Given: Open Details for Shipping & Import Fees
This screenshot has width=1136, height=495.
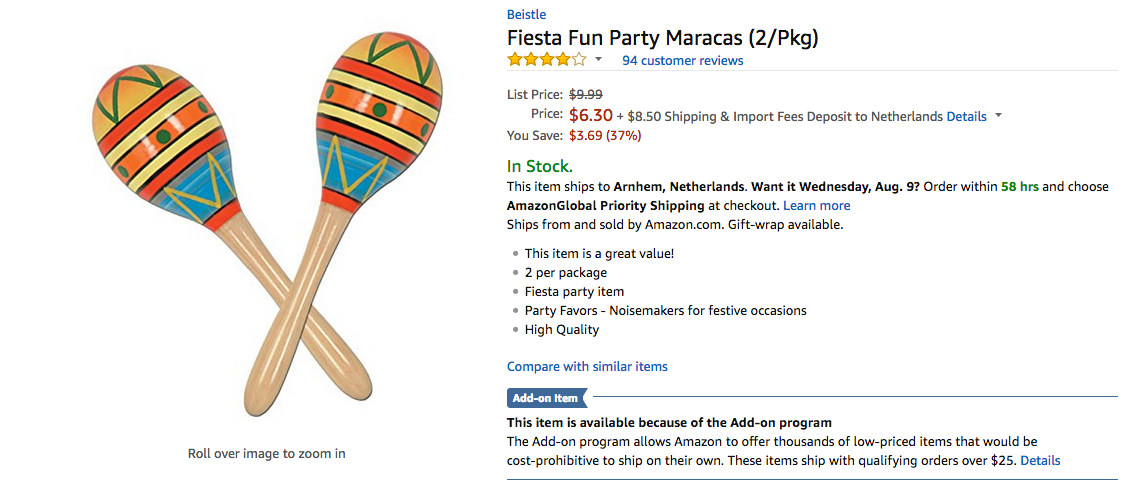Looking at the screenshot, I should (966, 116).
